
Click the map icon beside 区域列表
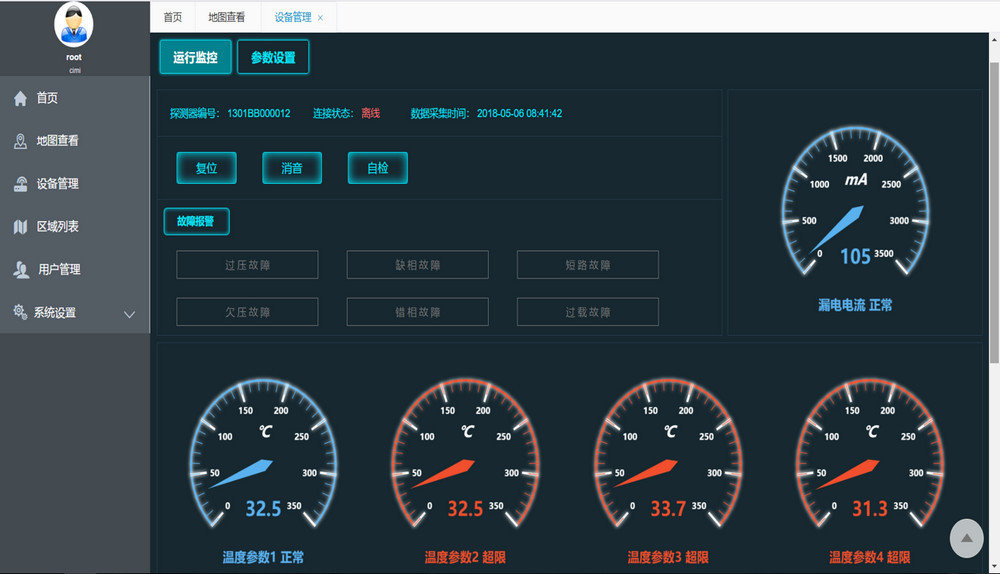[x=20, y=227]
